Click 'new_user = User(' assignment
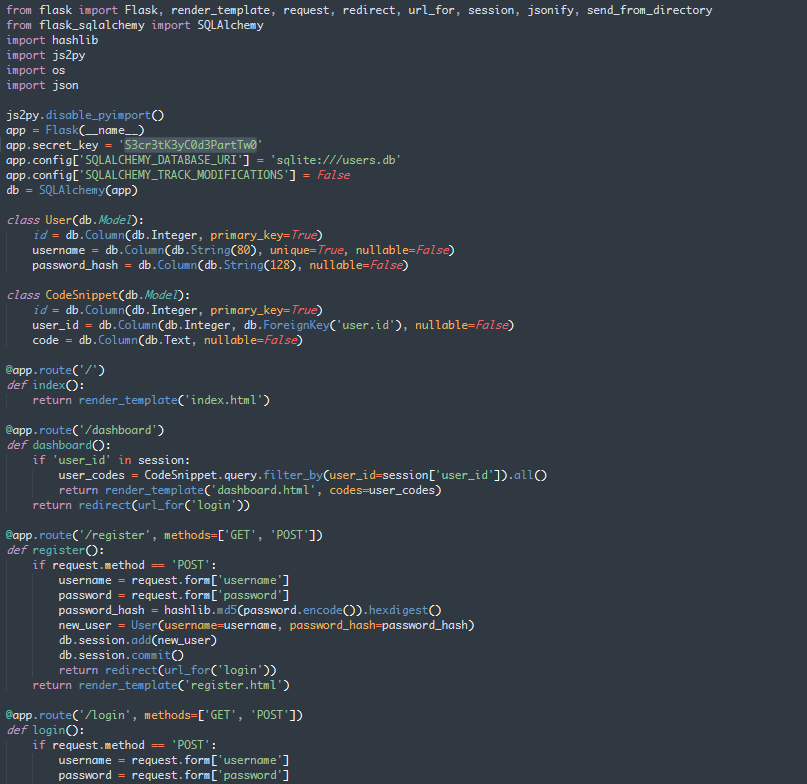Viewport: 807px width, 784px height. [111, 625]
